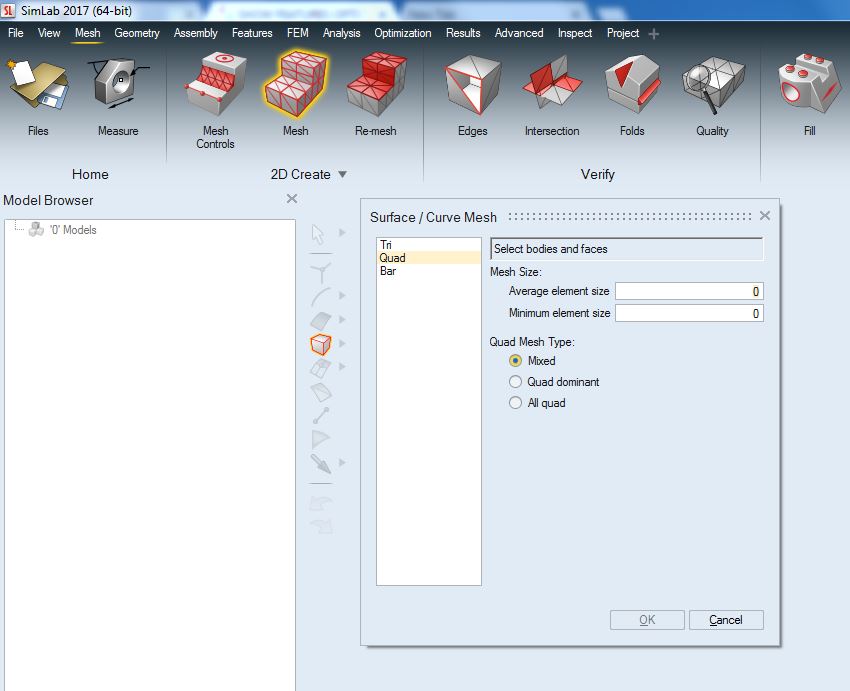
Task: Expand options beside the diagonal arrow tool
Action: point(342,462)
